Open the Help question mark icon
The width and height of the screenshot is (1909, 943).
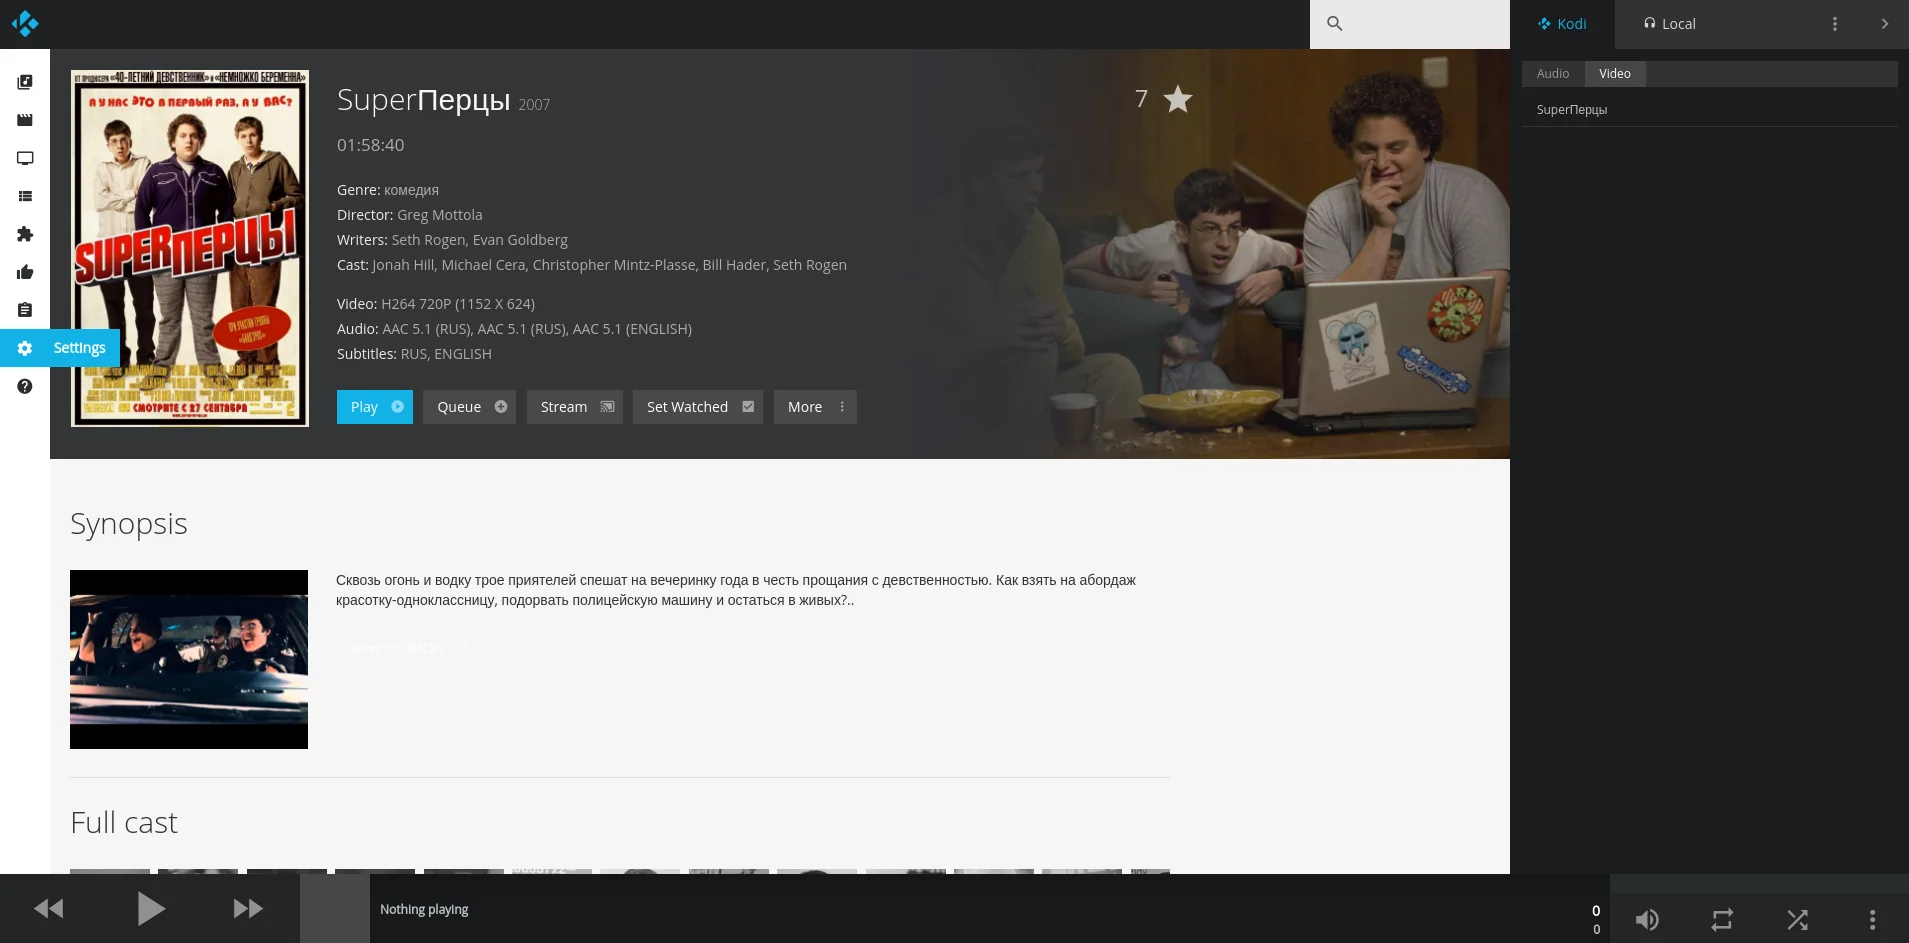pyautogui.click(x=25, y=386)
